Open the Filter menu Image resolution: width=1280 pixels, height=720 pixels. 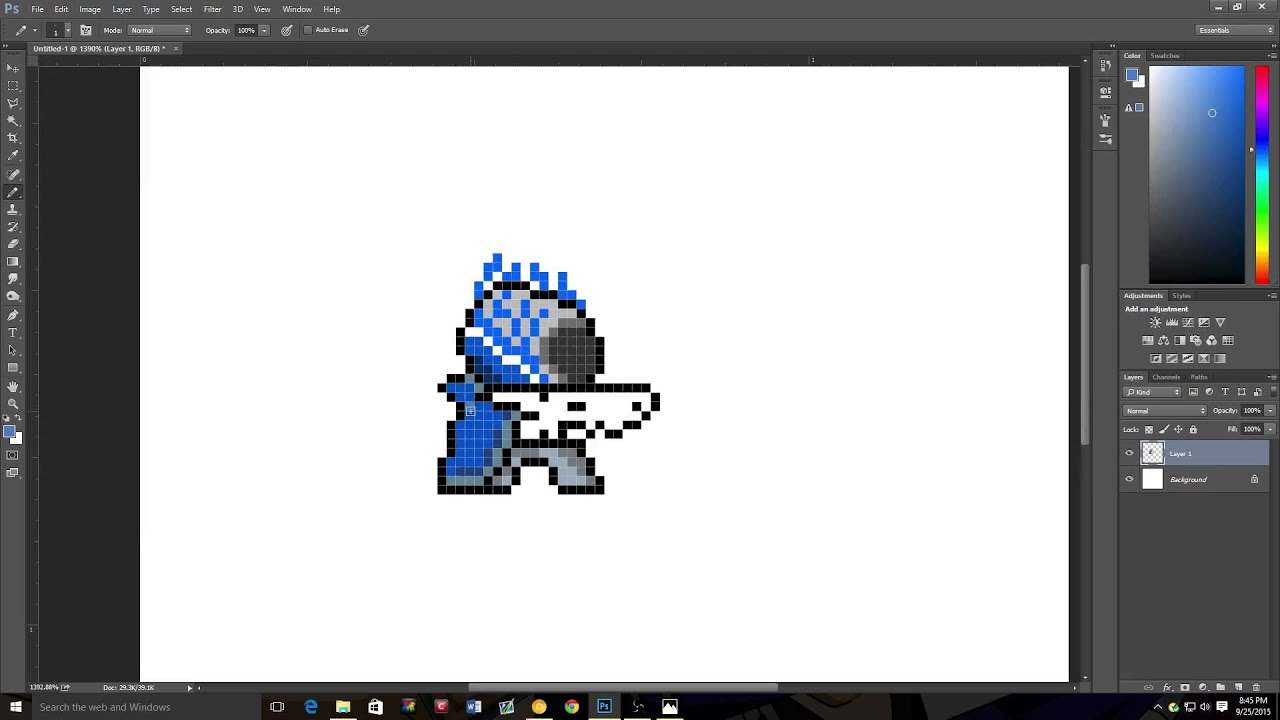tap(213, 9)
